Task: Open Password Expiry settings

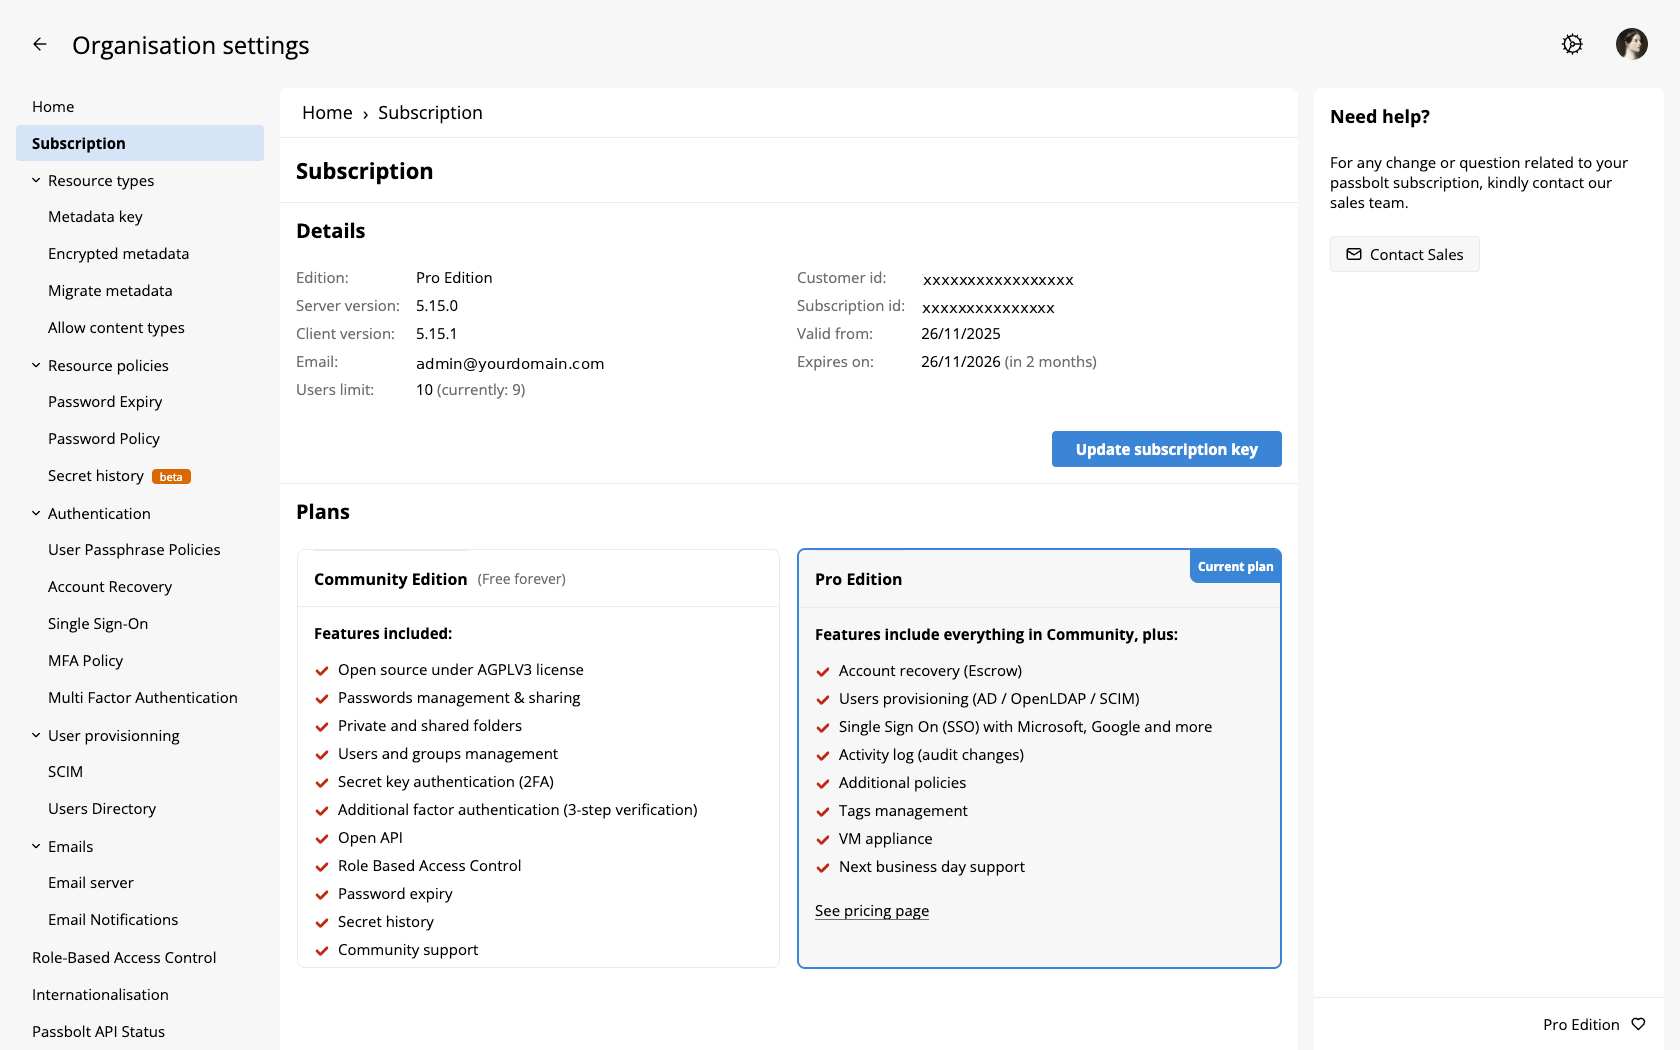Action: (105, 402)
